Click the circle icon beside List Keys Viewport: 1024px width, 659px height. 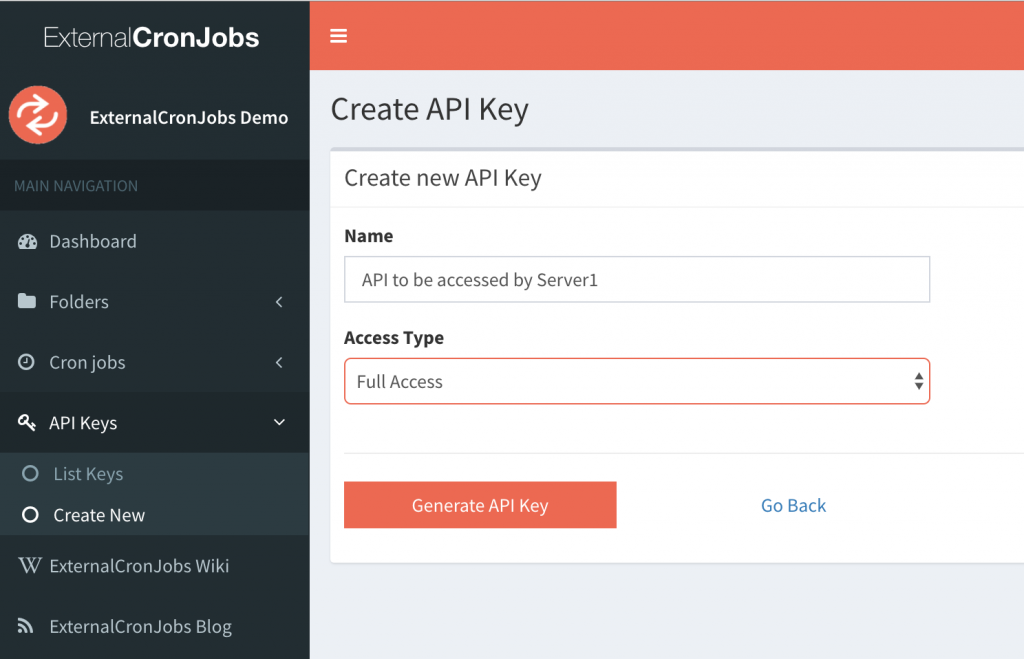click(x=30, y=474)
